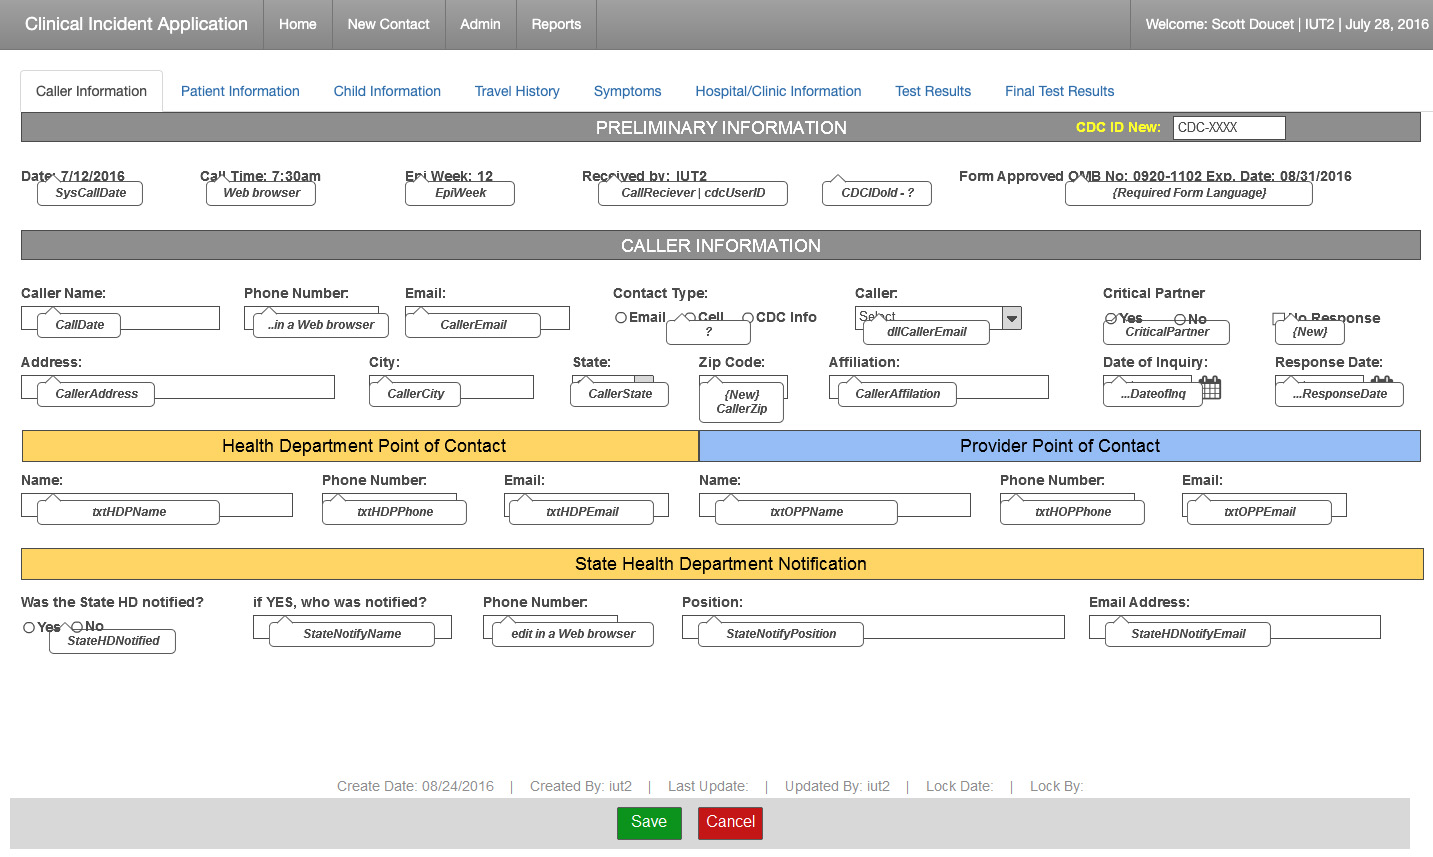1433x857 pixels.
Task: Focus the State Notify Position text field
Action: (x=960, y=627)
